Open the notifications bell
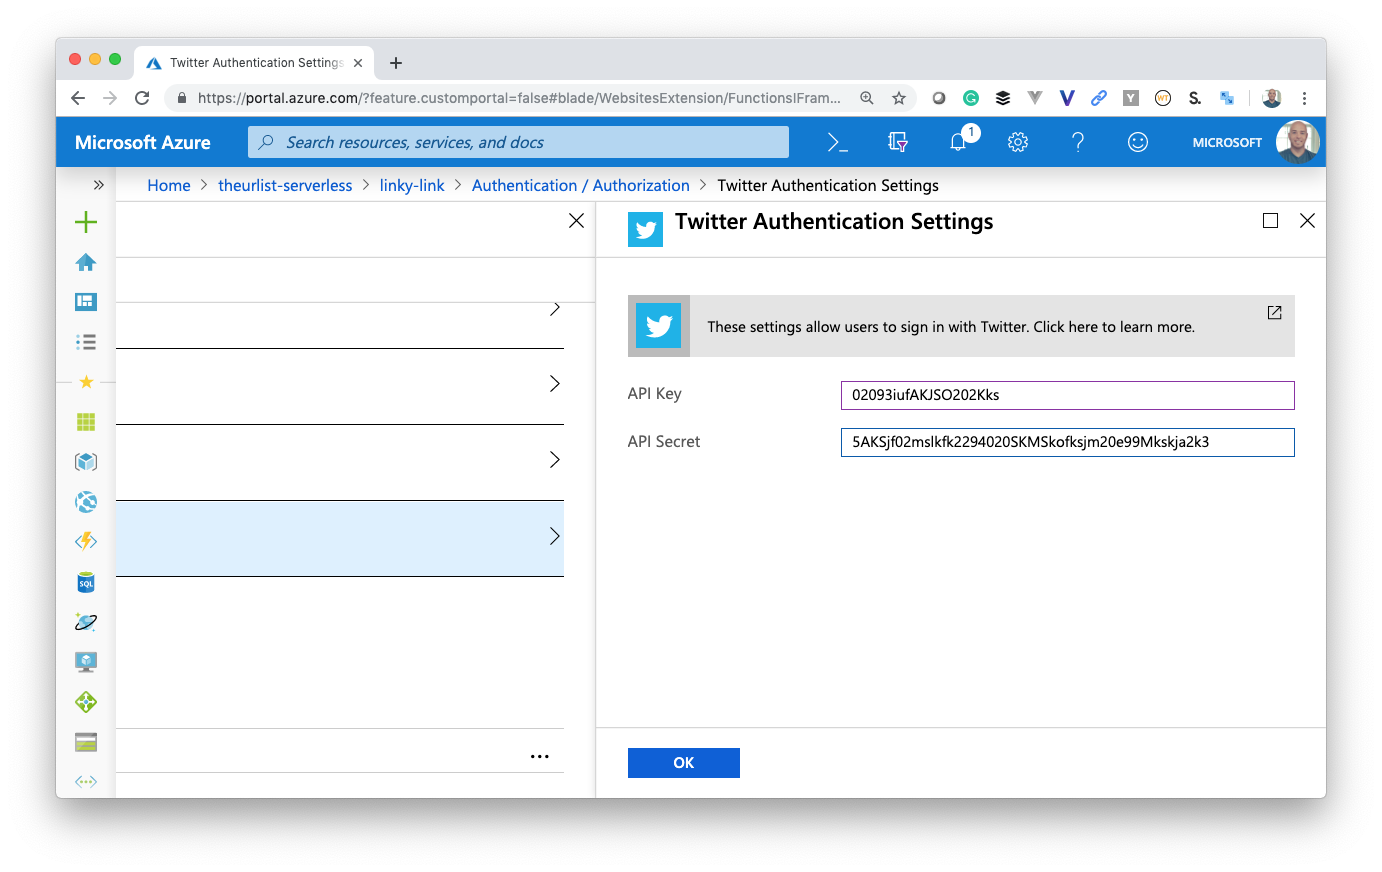This screenshot has width=1382, height=872. (958, 142)
